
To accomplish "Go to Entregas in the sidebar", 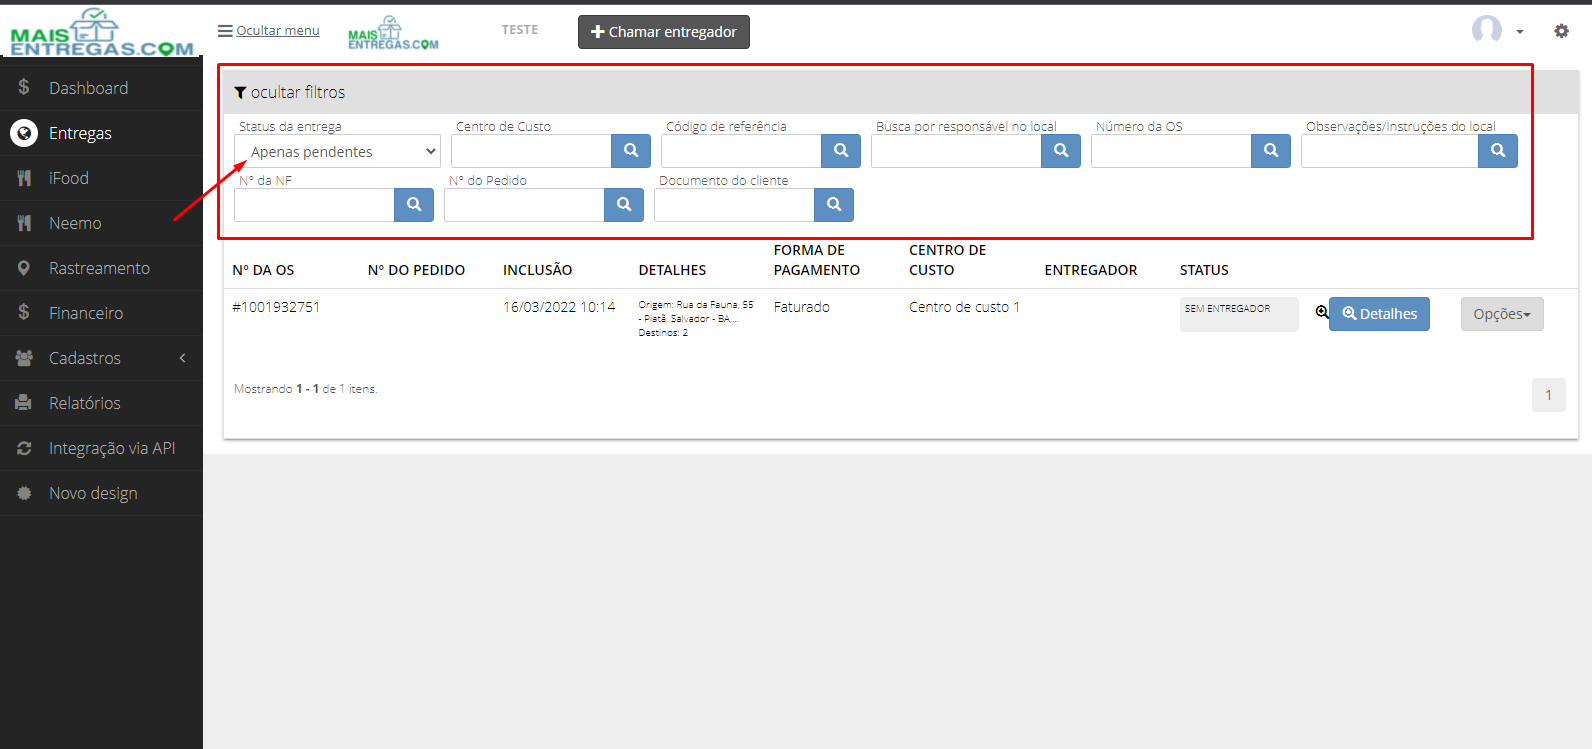I will pos(101,133).
